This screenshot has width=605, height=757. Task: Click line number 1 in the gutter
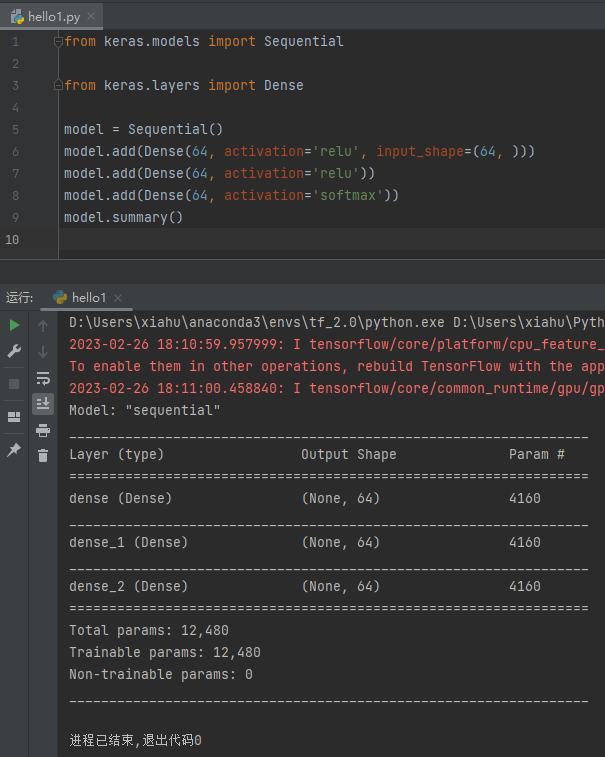click(15, 42)
